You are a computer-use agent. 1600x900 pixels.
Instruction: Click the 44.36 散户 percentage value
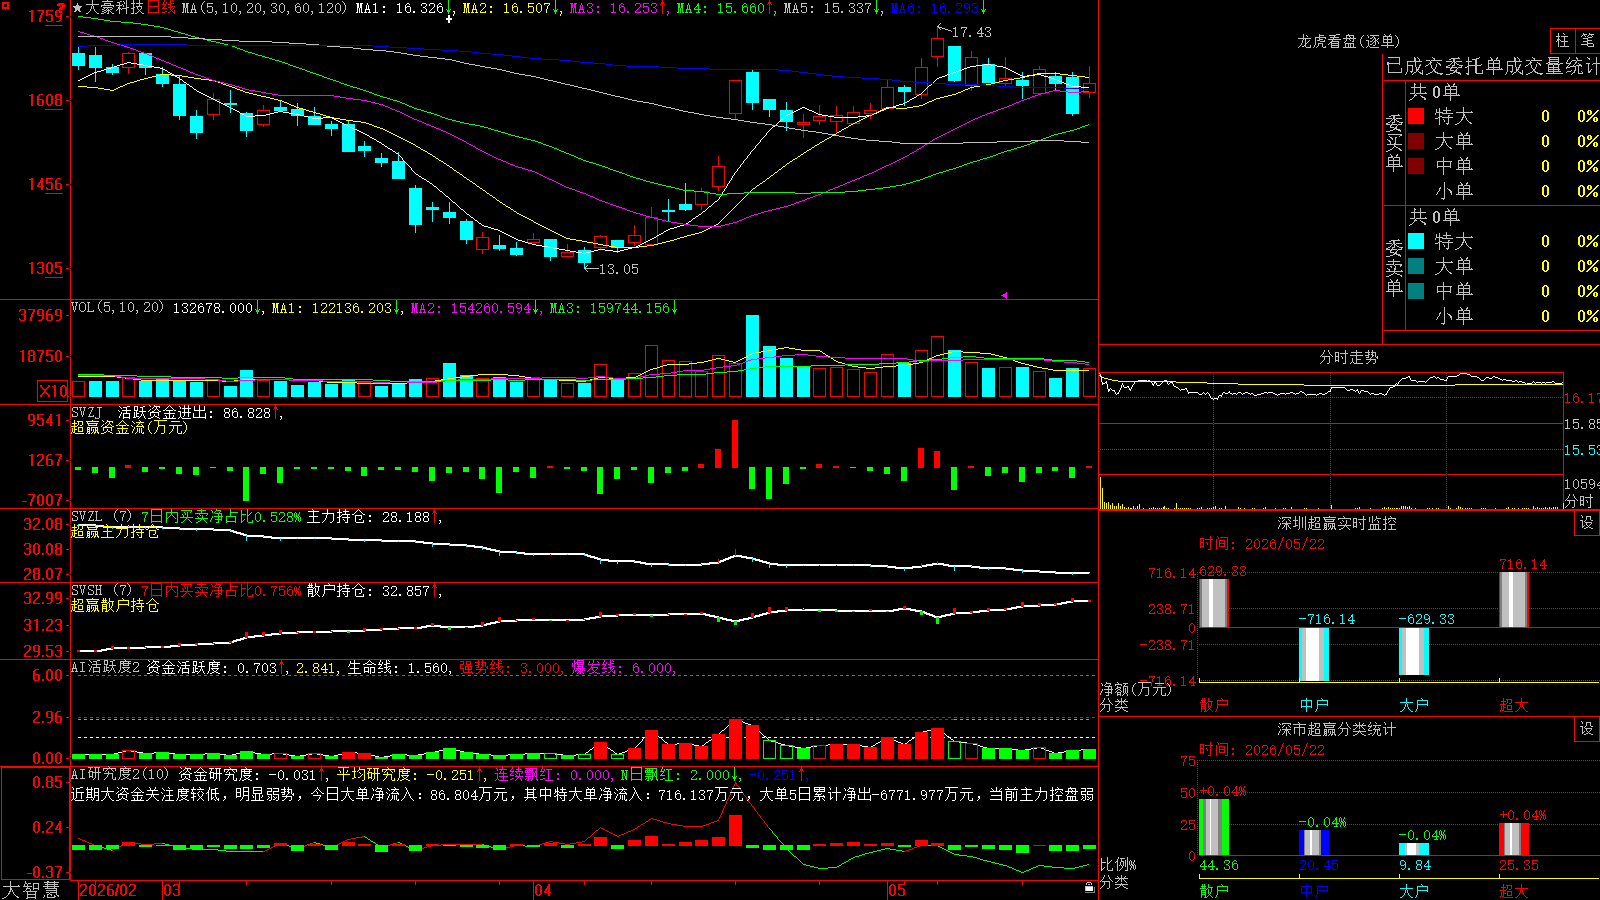click(1219, 865)
